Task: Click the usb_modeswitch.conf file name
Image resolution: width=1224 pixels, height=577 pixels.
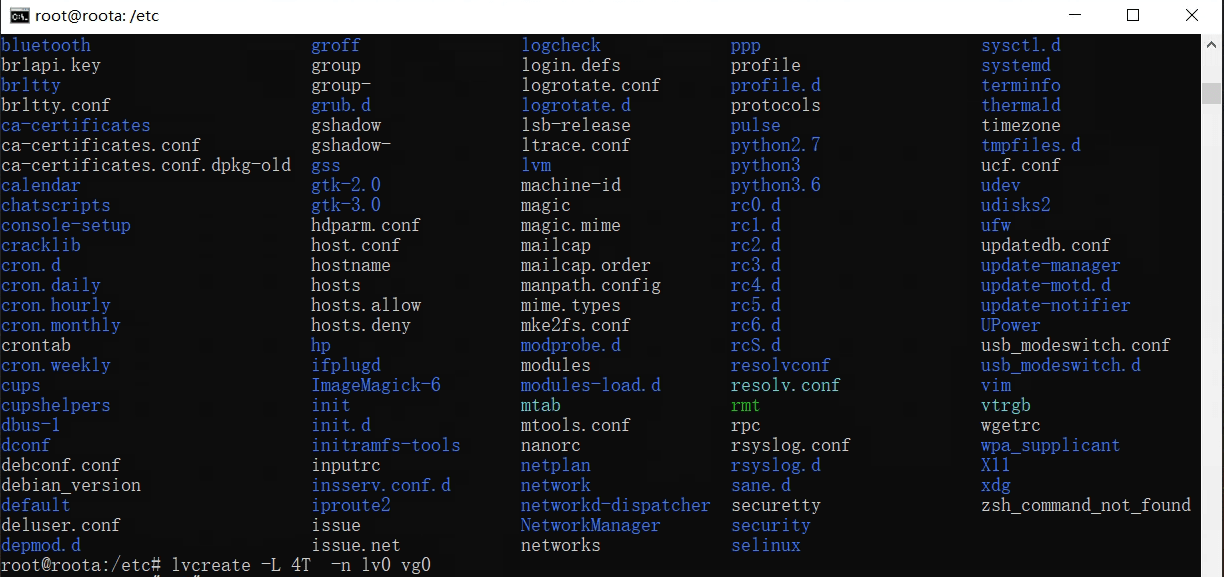Action: 1075,345
